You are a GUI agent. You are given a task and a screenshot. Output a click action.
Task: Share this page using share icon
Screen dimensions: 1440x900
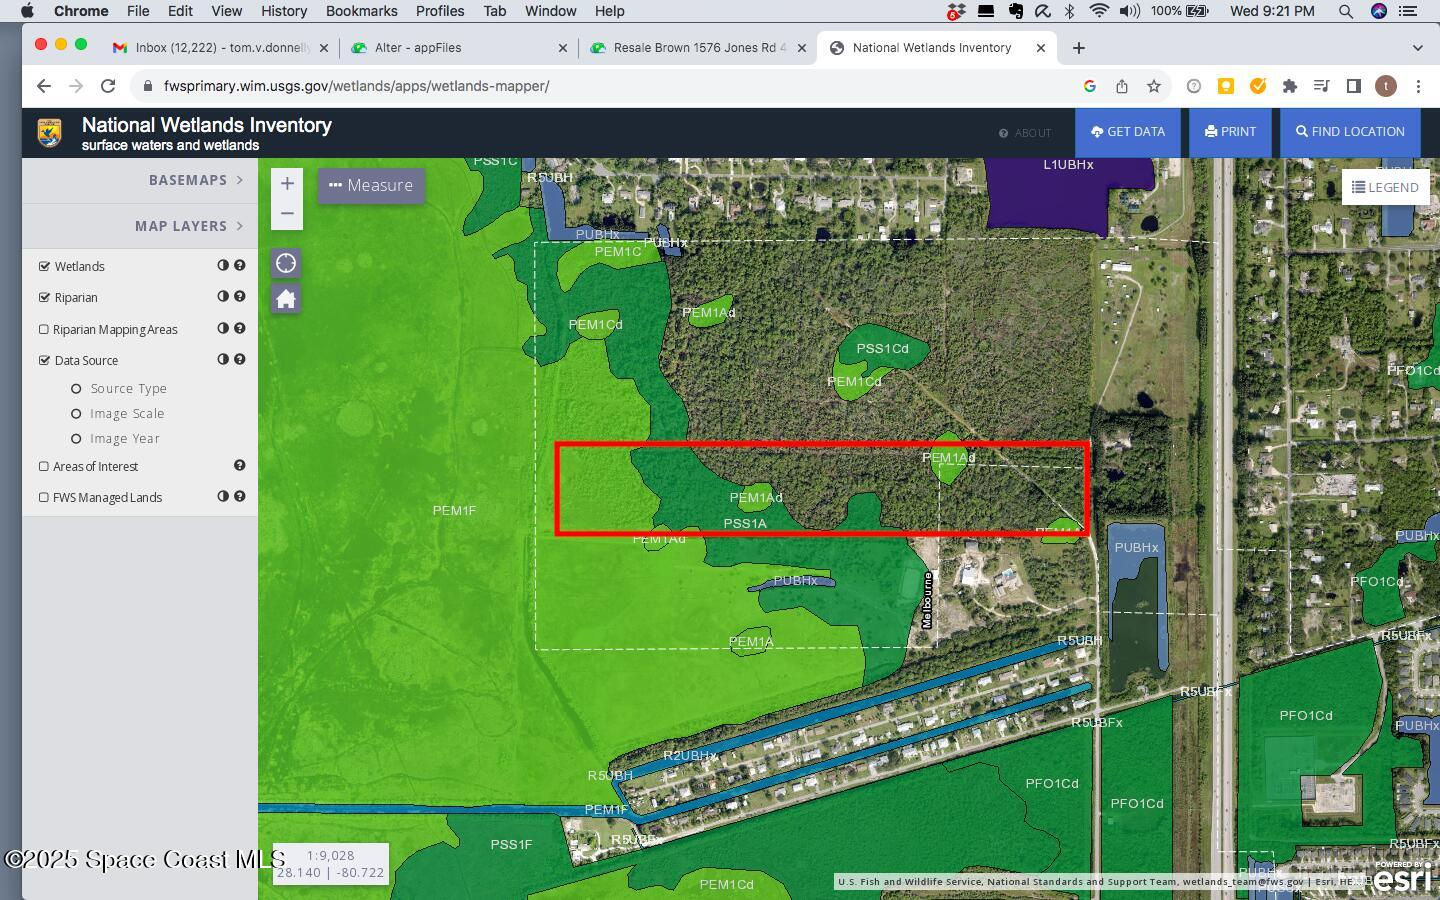[1122, 86]
